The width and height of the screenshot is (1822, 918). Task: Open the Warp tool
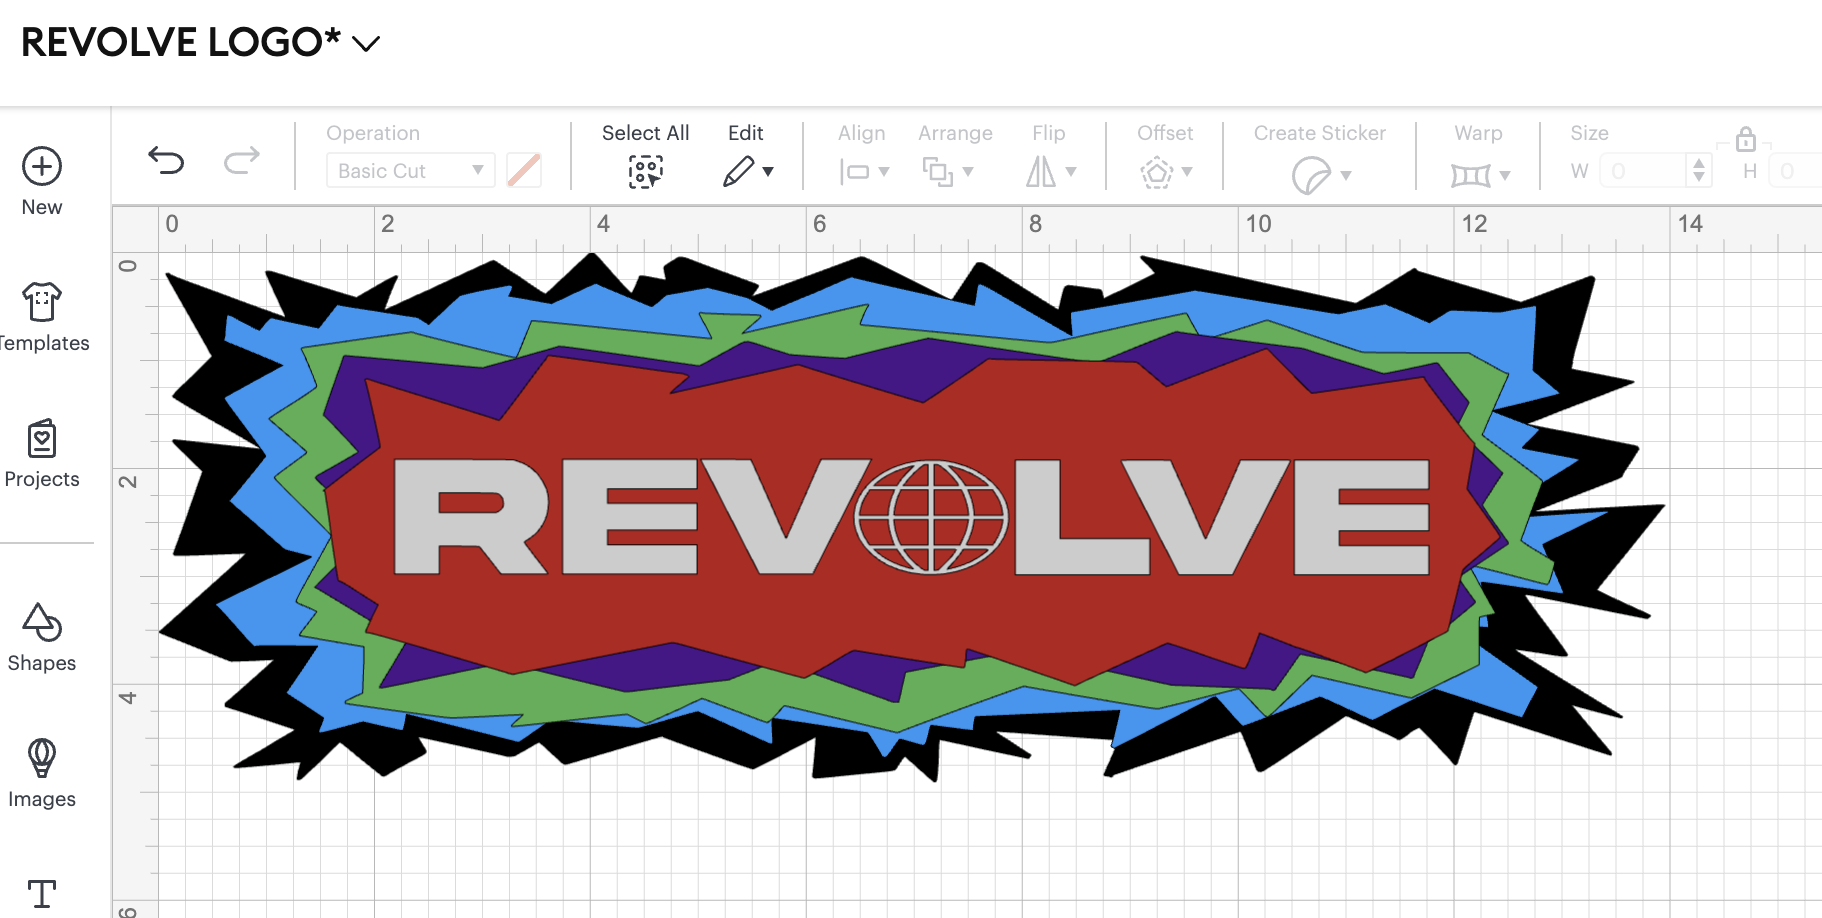(1478, 172)
